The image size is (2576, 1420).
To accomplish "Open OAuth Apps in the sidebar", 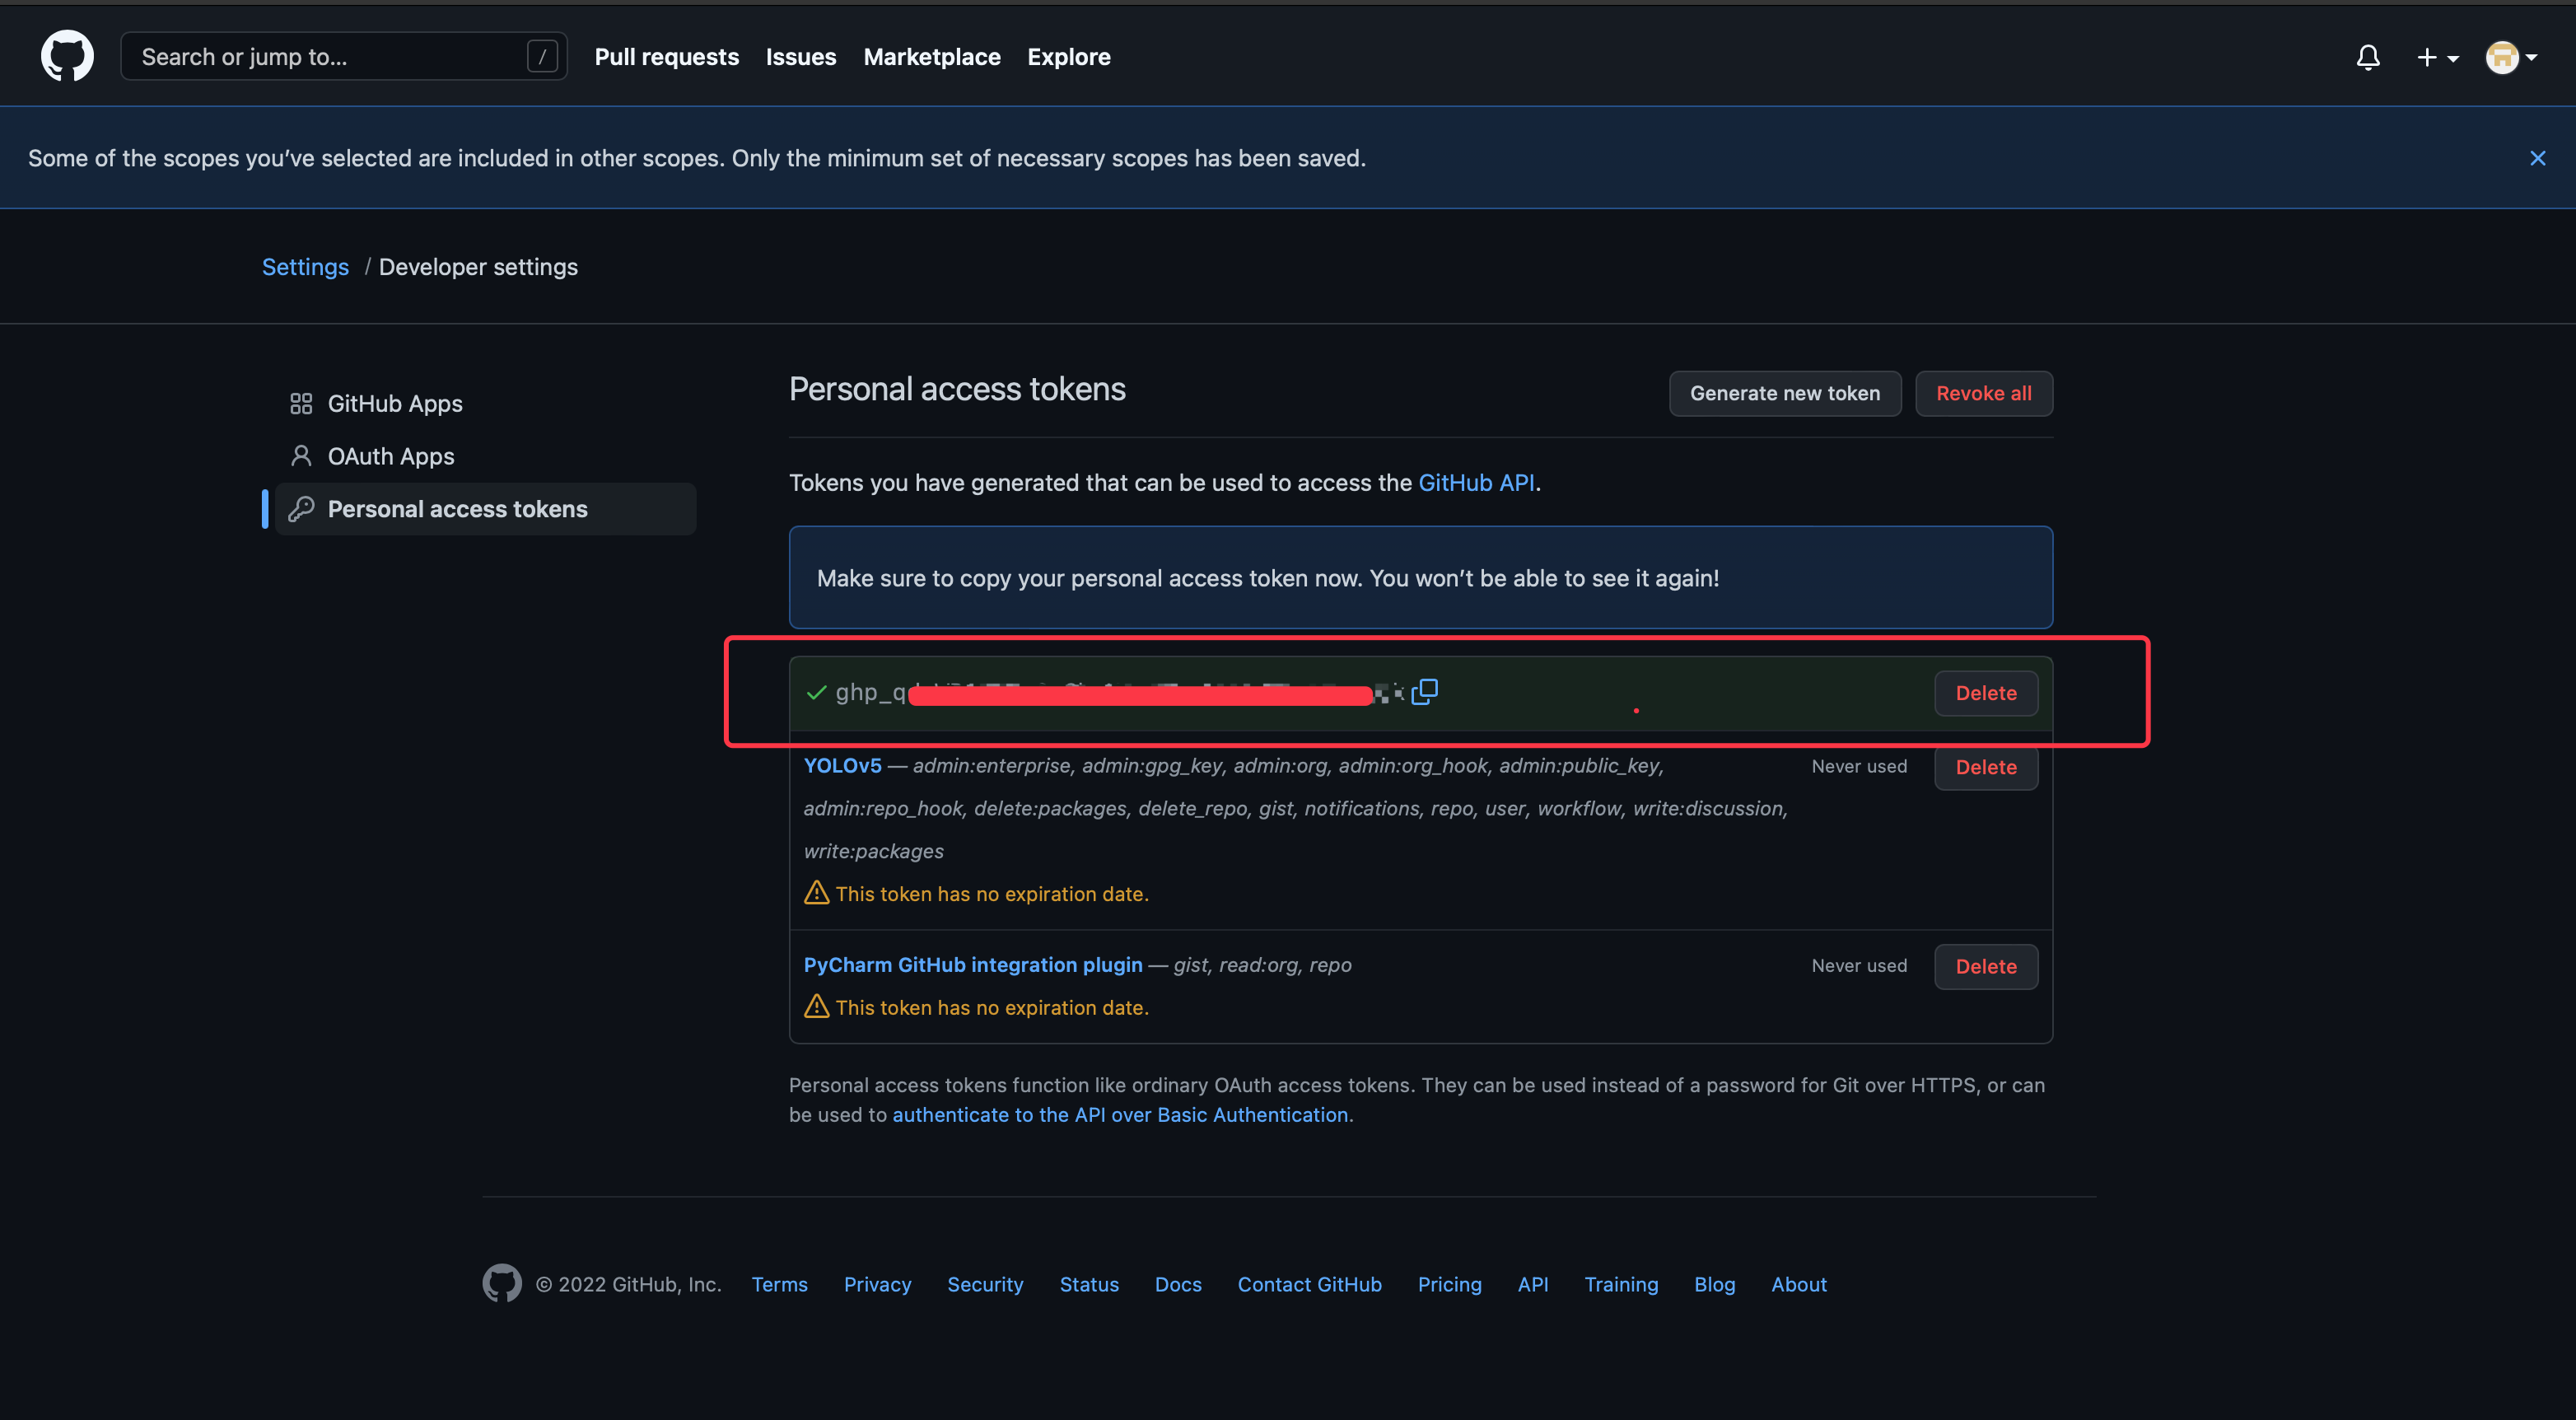I will point(390,456).
